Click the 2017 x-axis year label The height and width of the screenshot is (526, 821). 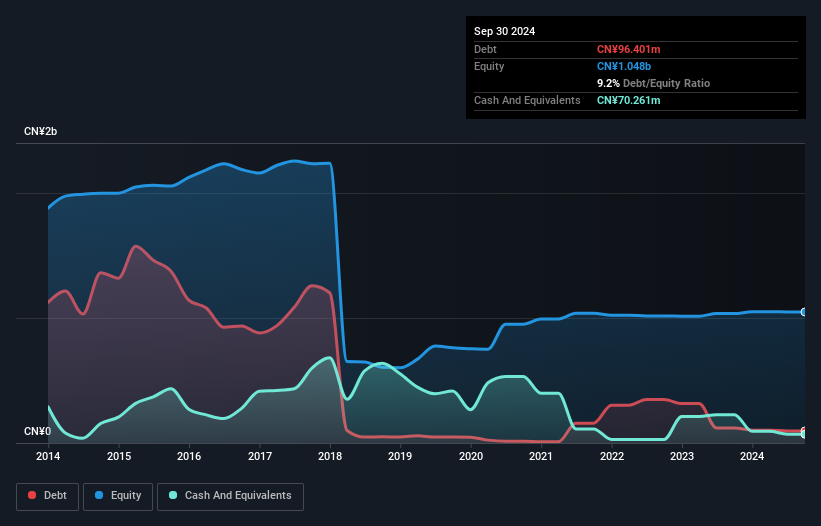click(x=260, y=456)
